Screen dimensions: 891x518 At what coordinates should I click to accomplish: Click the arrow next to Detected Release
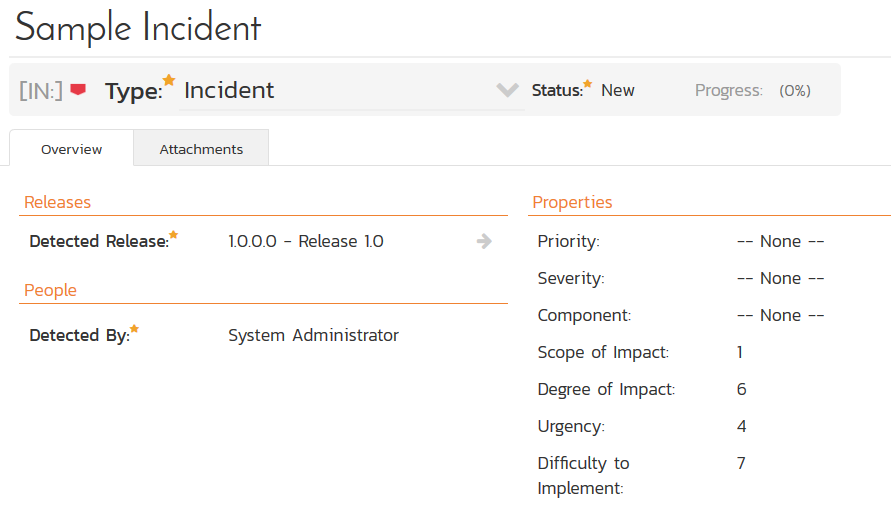point(484,241)
